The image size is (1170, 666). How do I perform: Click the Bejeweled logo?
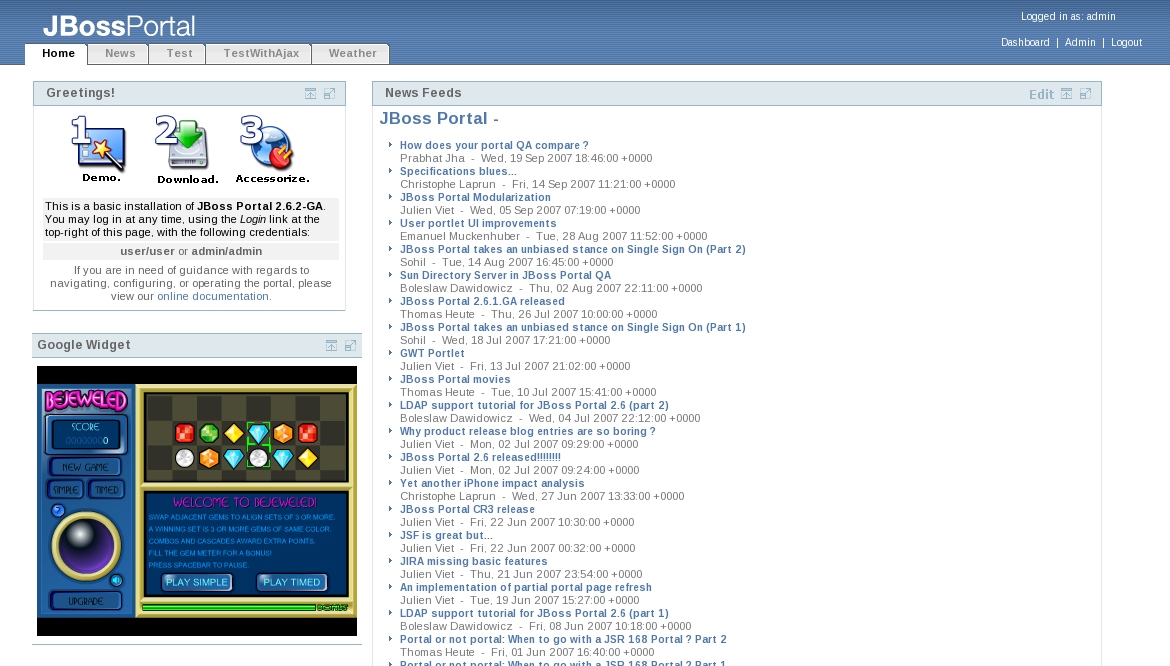(x=86, y=400)
